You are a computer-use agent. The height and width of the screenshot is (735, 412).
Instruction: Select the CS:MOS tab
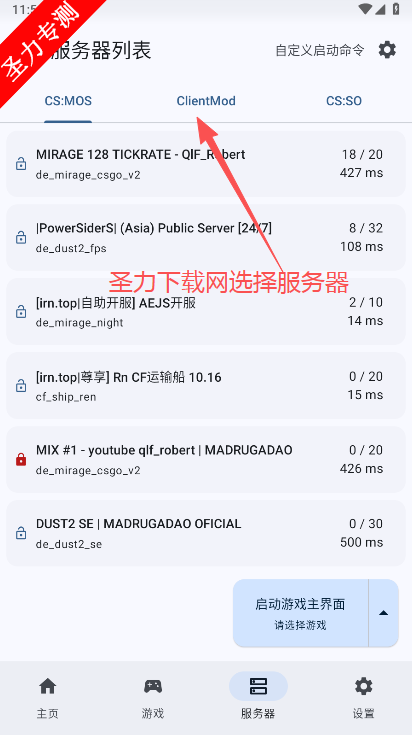(x=68, y=101)
